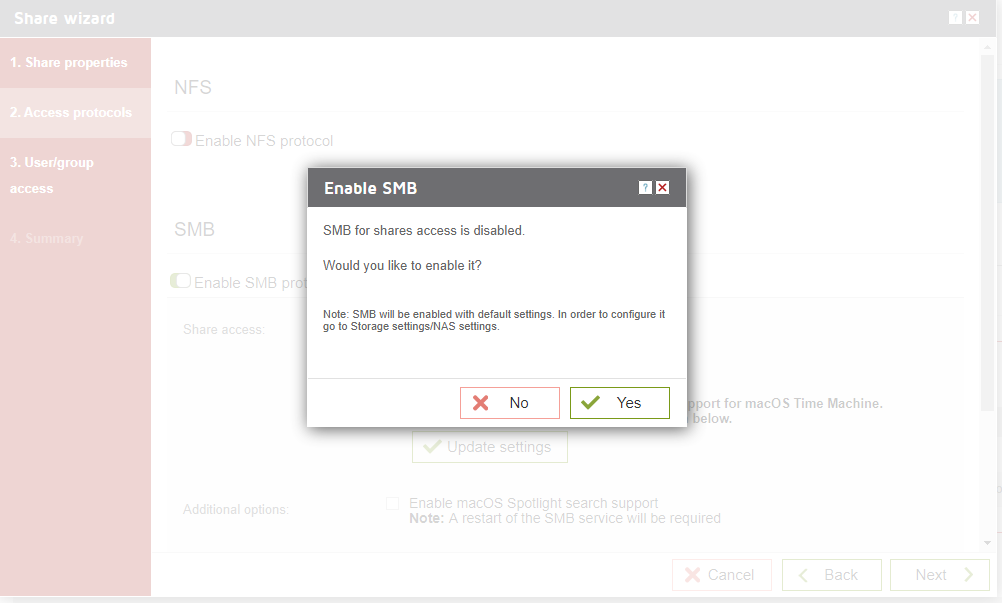Viewport: 1002px width, 603px height.
Task: Close the Enable SMB dialog with red X
Action: coord(663,187)
